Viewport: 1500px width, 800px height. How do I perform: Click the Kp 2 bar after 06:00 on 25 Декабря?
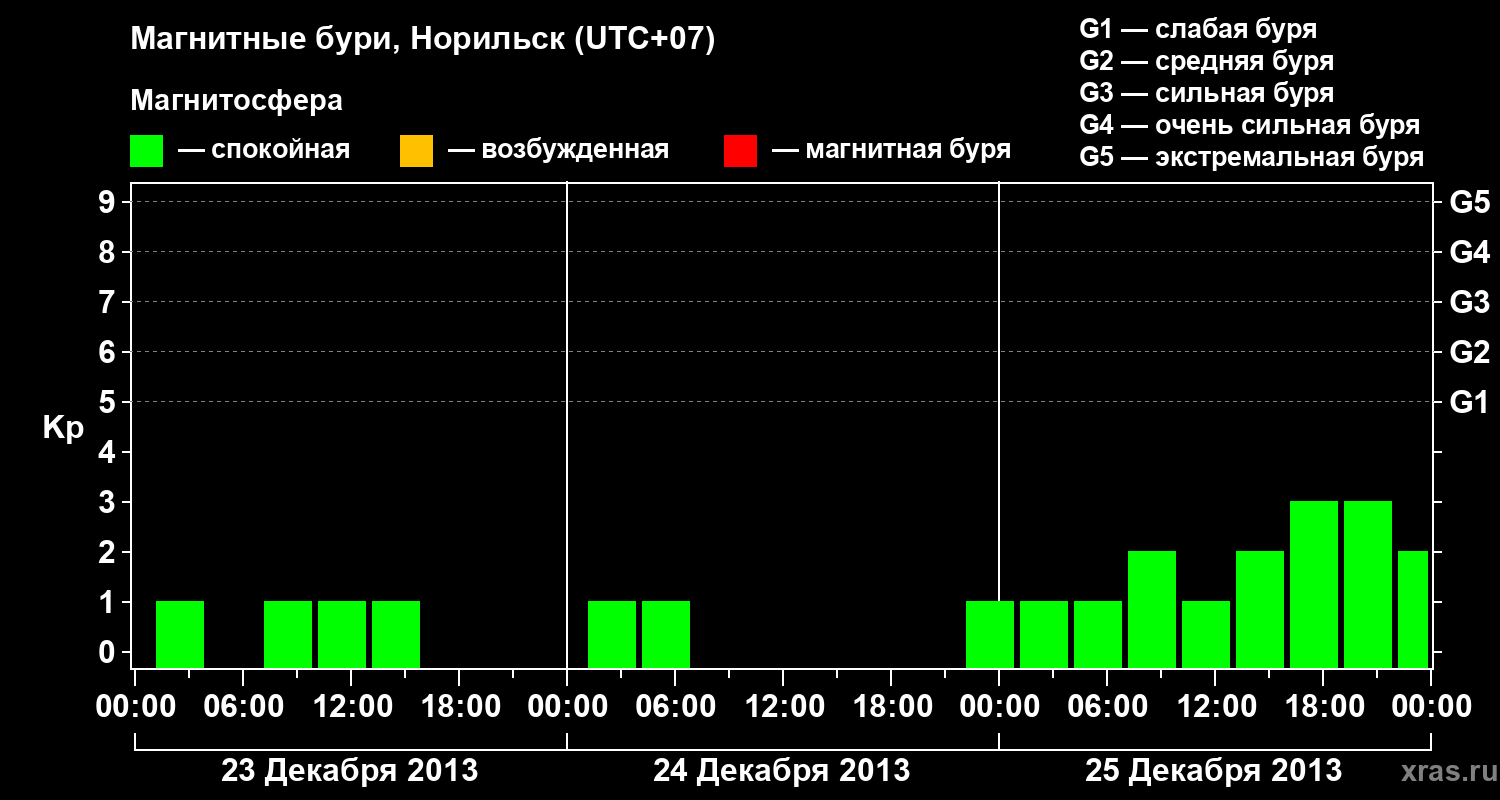pyautogui.click(x=1152, y=609)
